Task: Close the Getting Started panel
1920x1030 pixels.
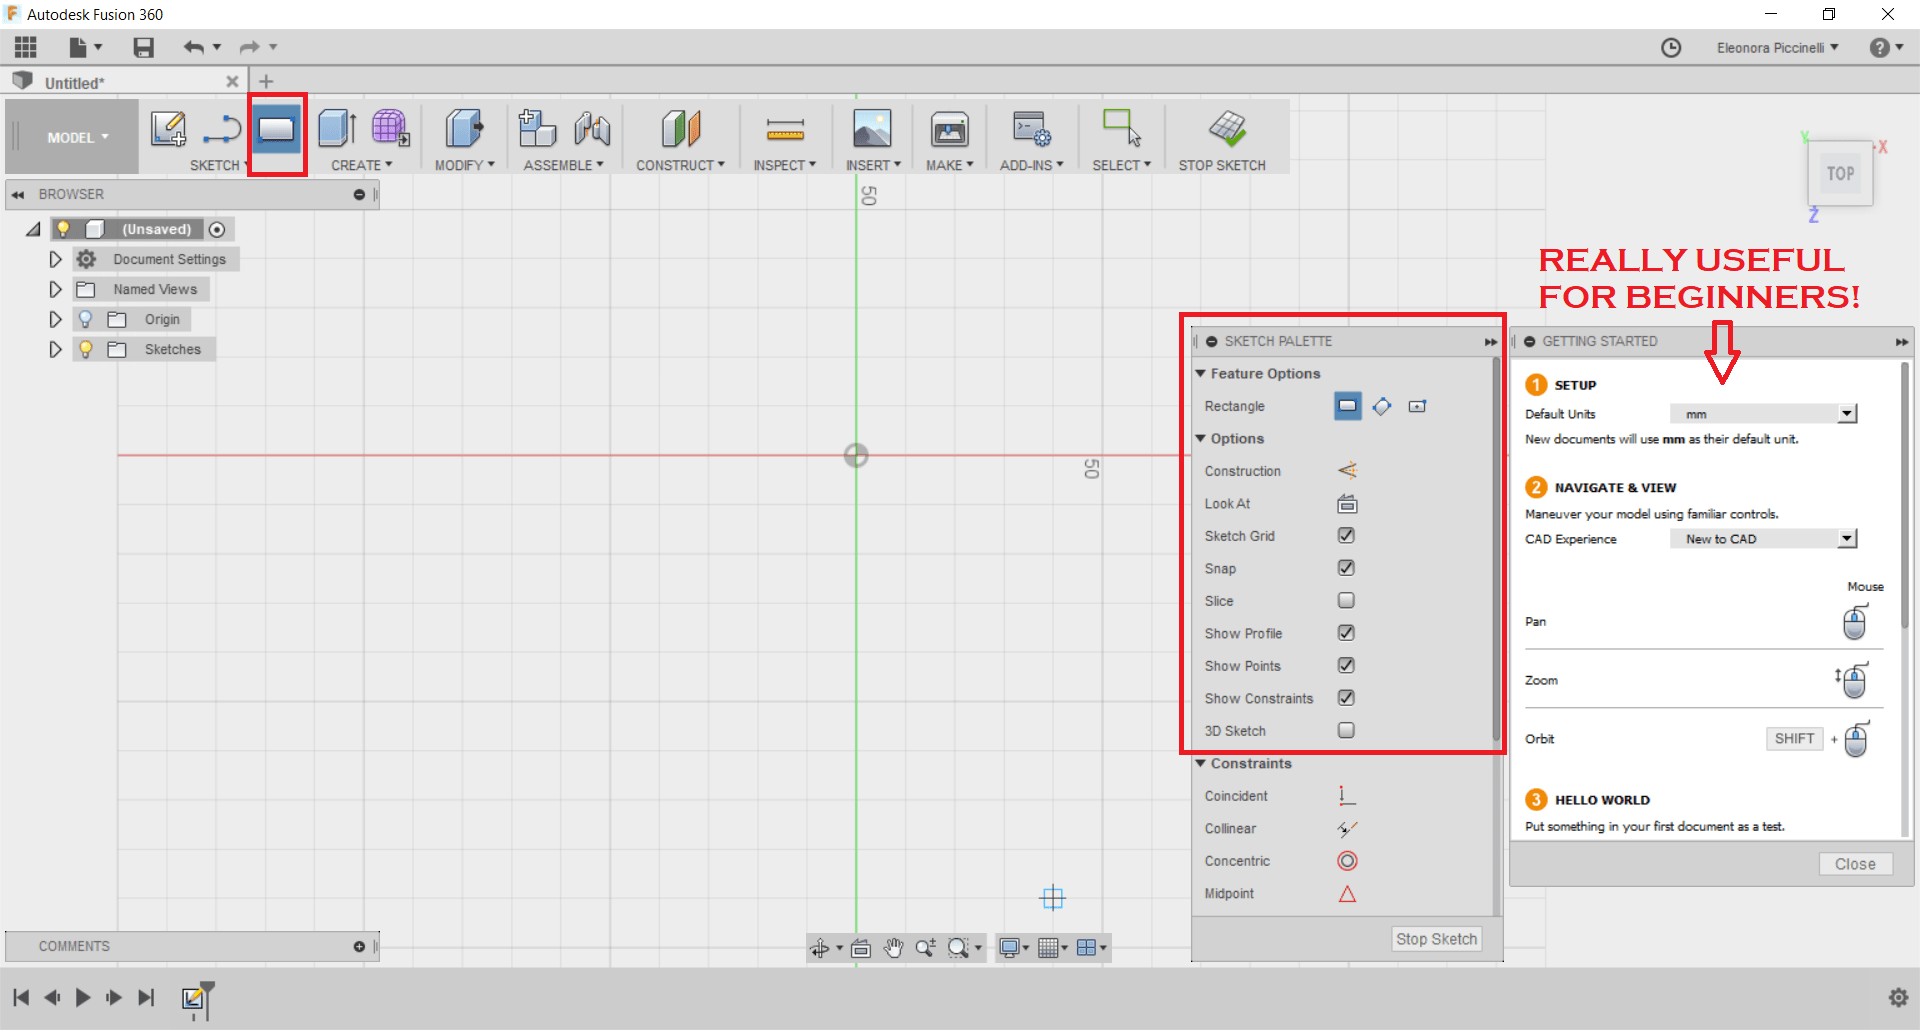Action: (1855, 864)
